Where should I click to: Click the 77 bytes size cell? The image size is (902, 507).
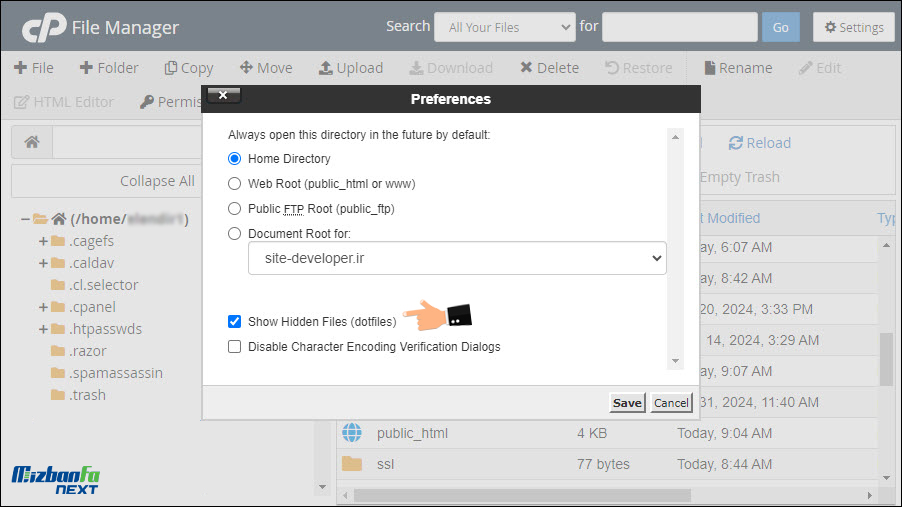pyautogui.click(x=603, y=464)
